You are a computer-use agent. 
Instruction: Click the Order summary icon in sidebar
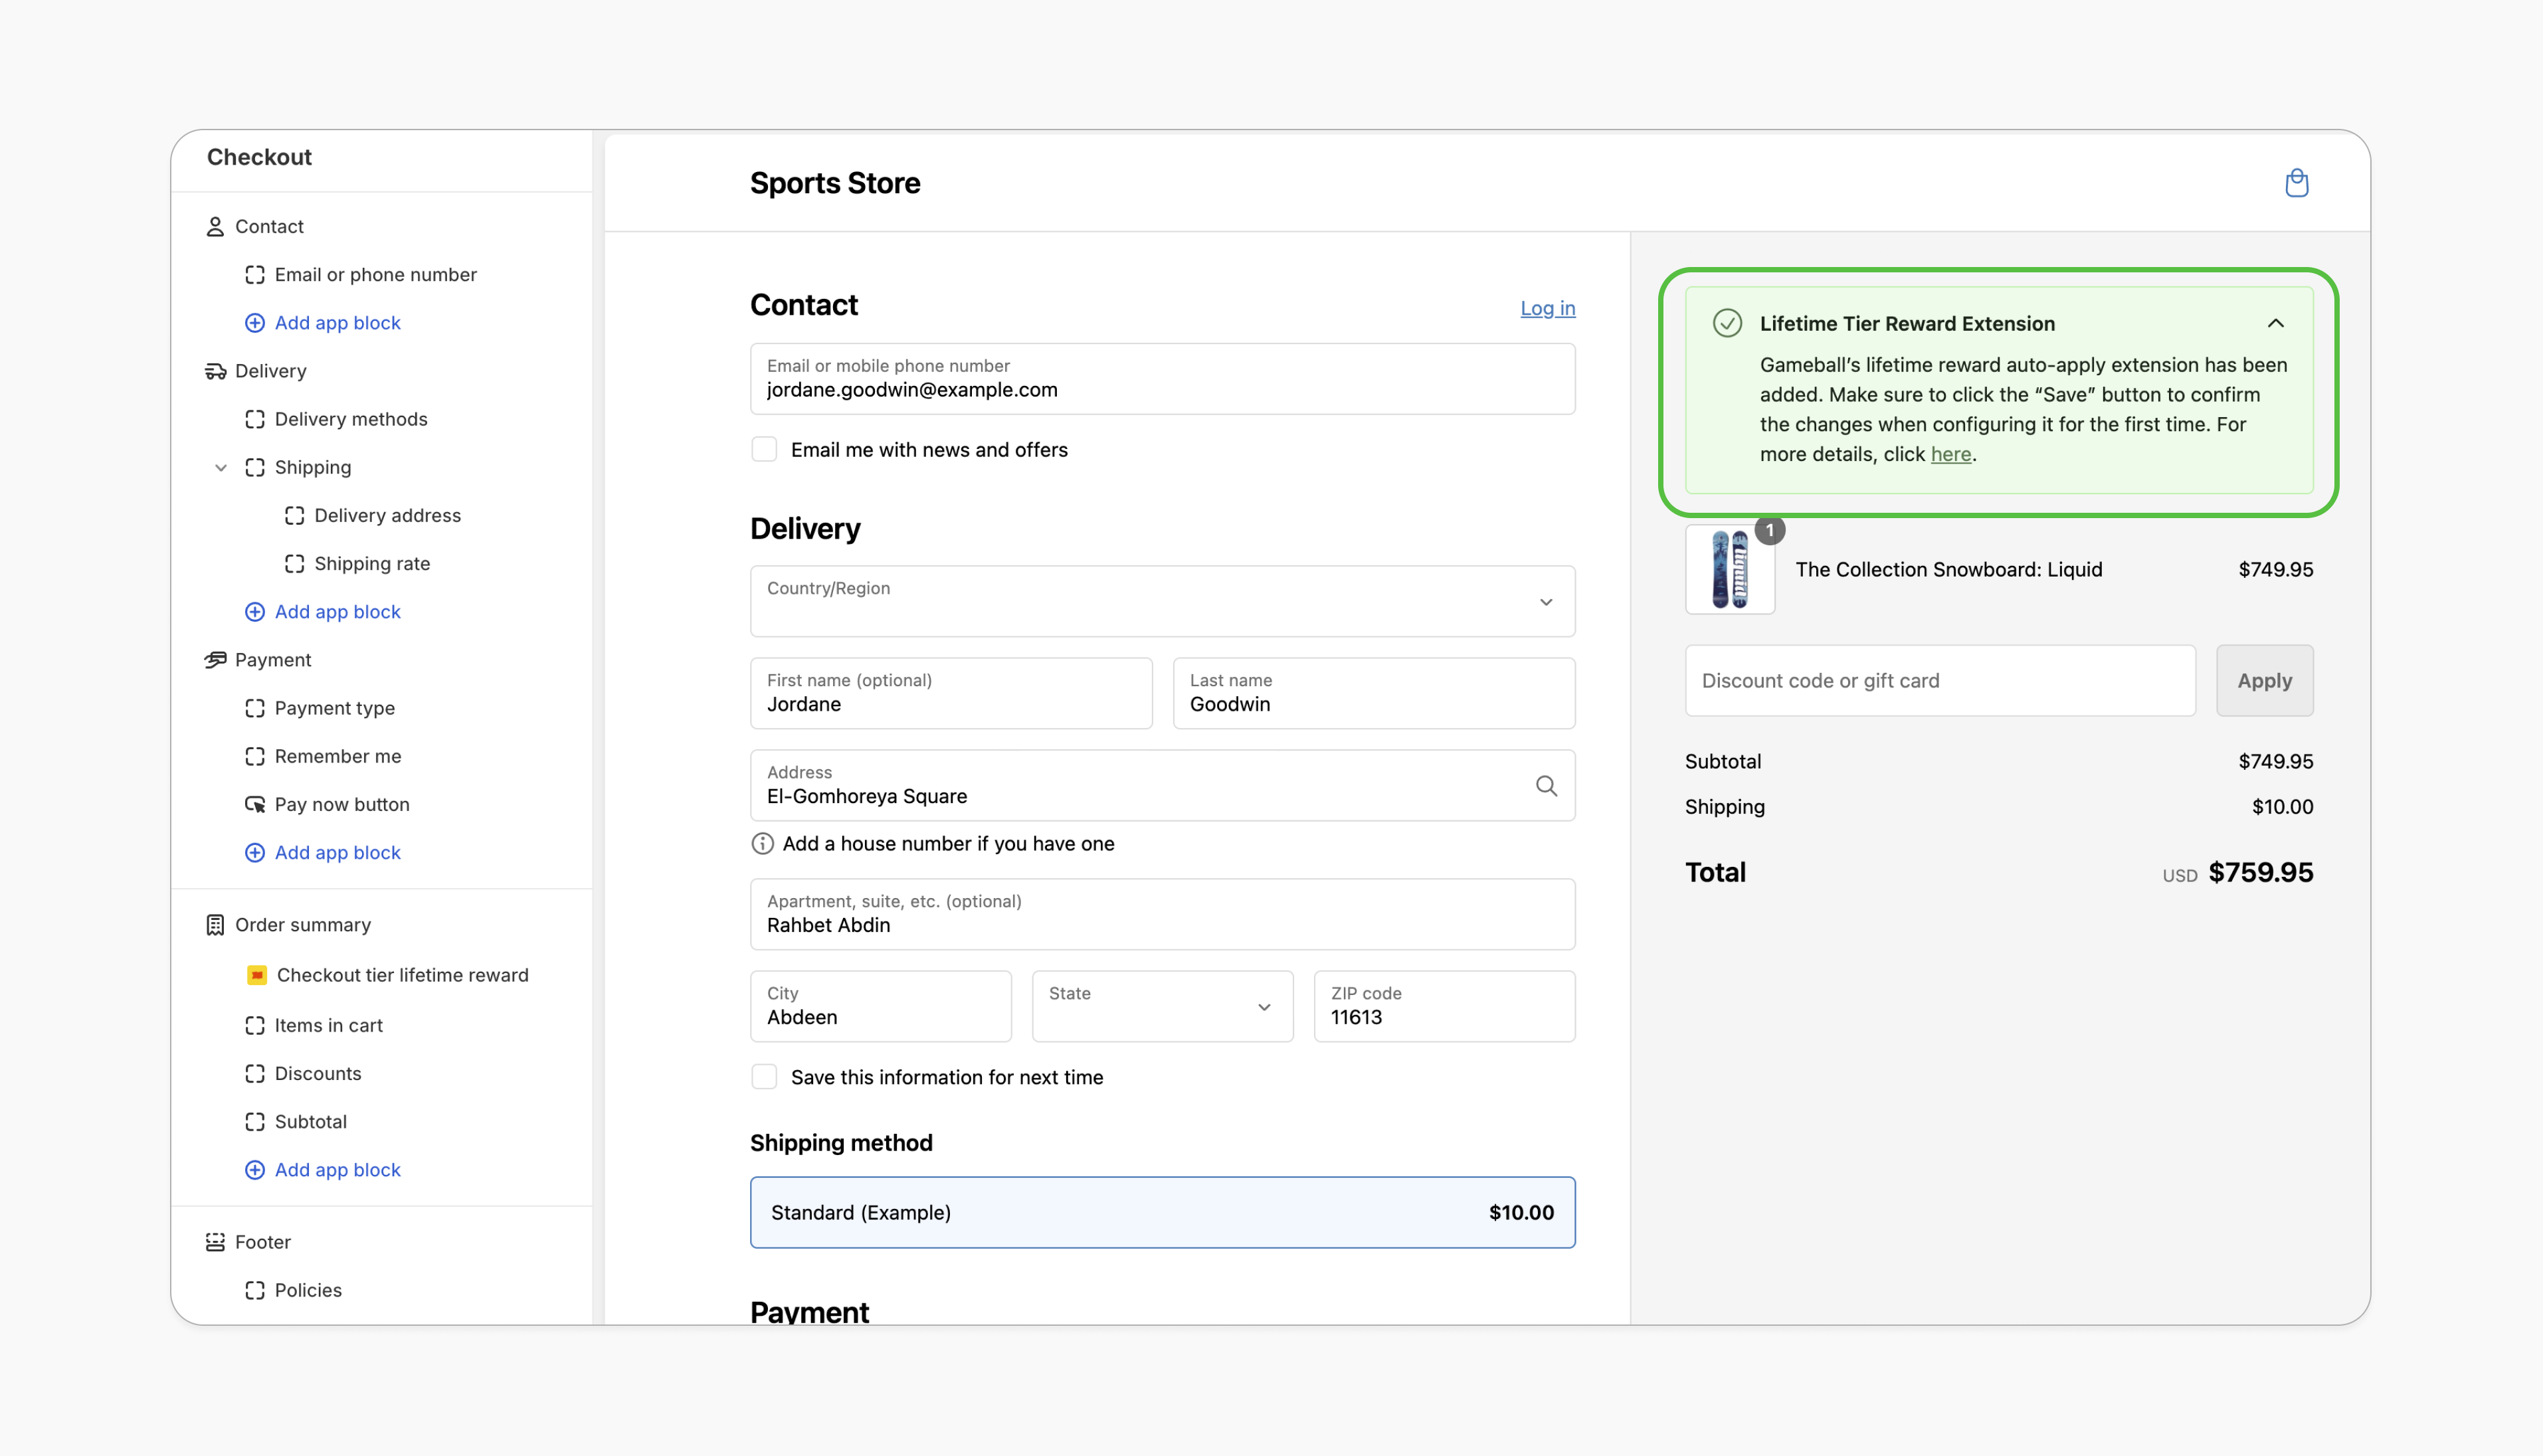pos(214,924)
